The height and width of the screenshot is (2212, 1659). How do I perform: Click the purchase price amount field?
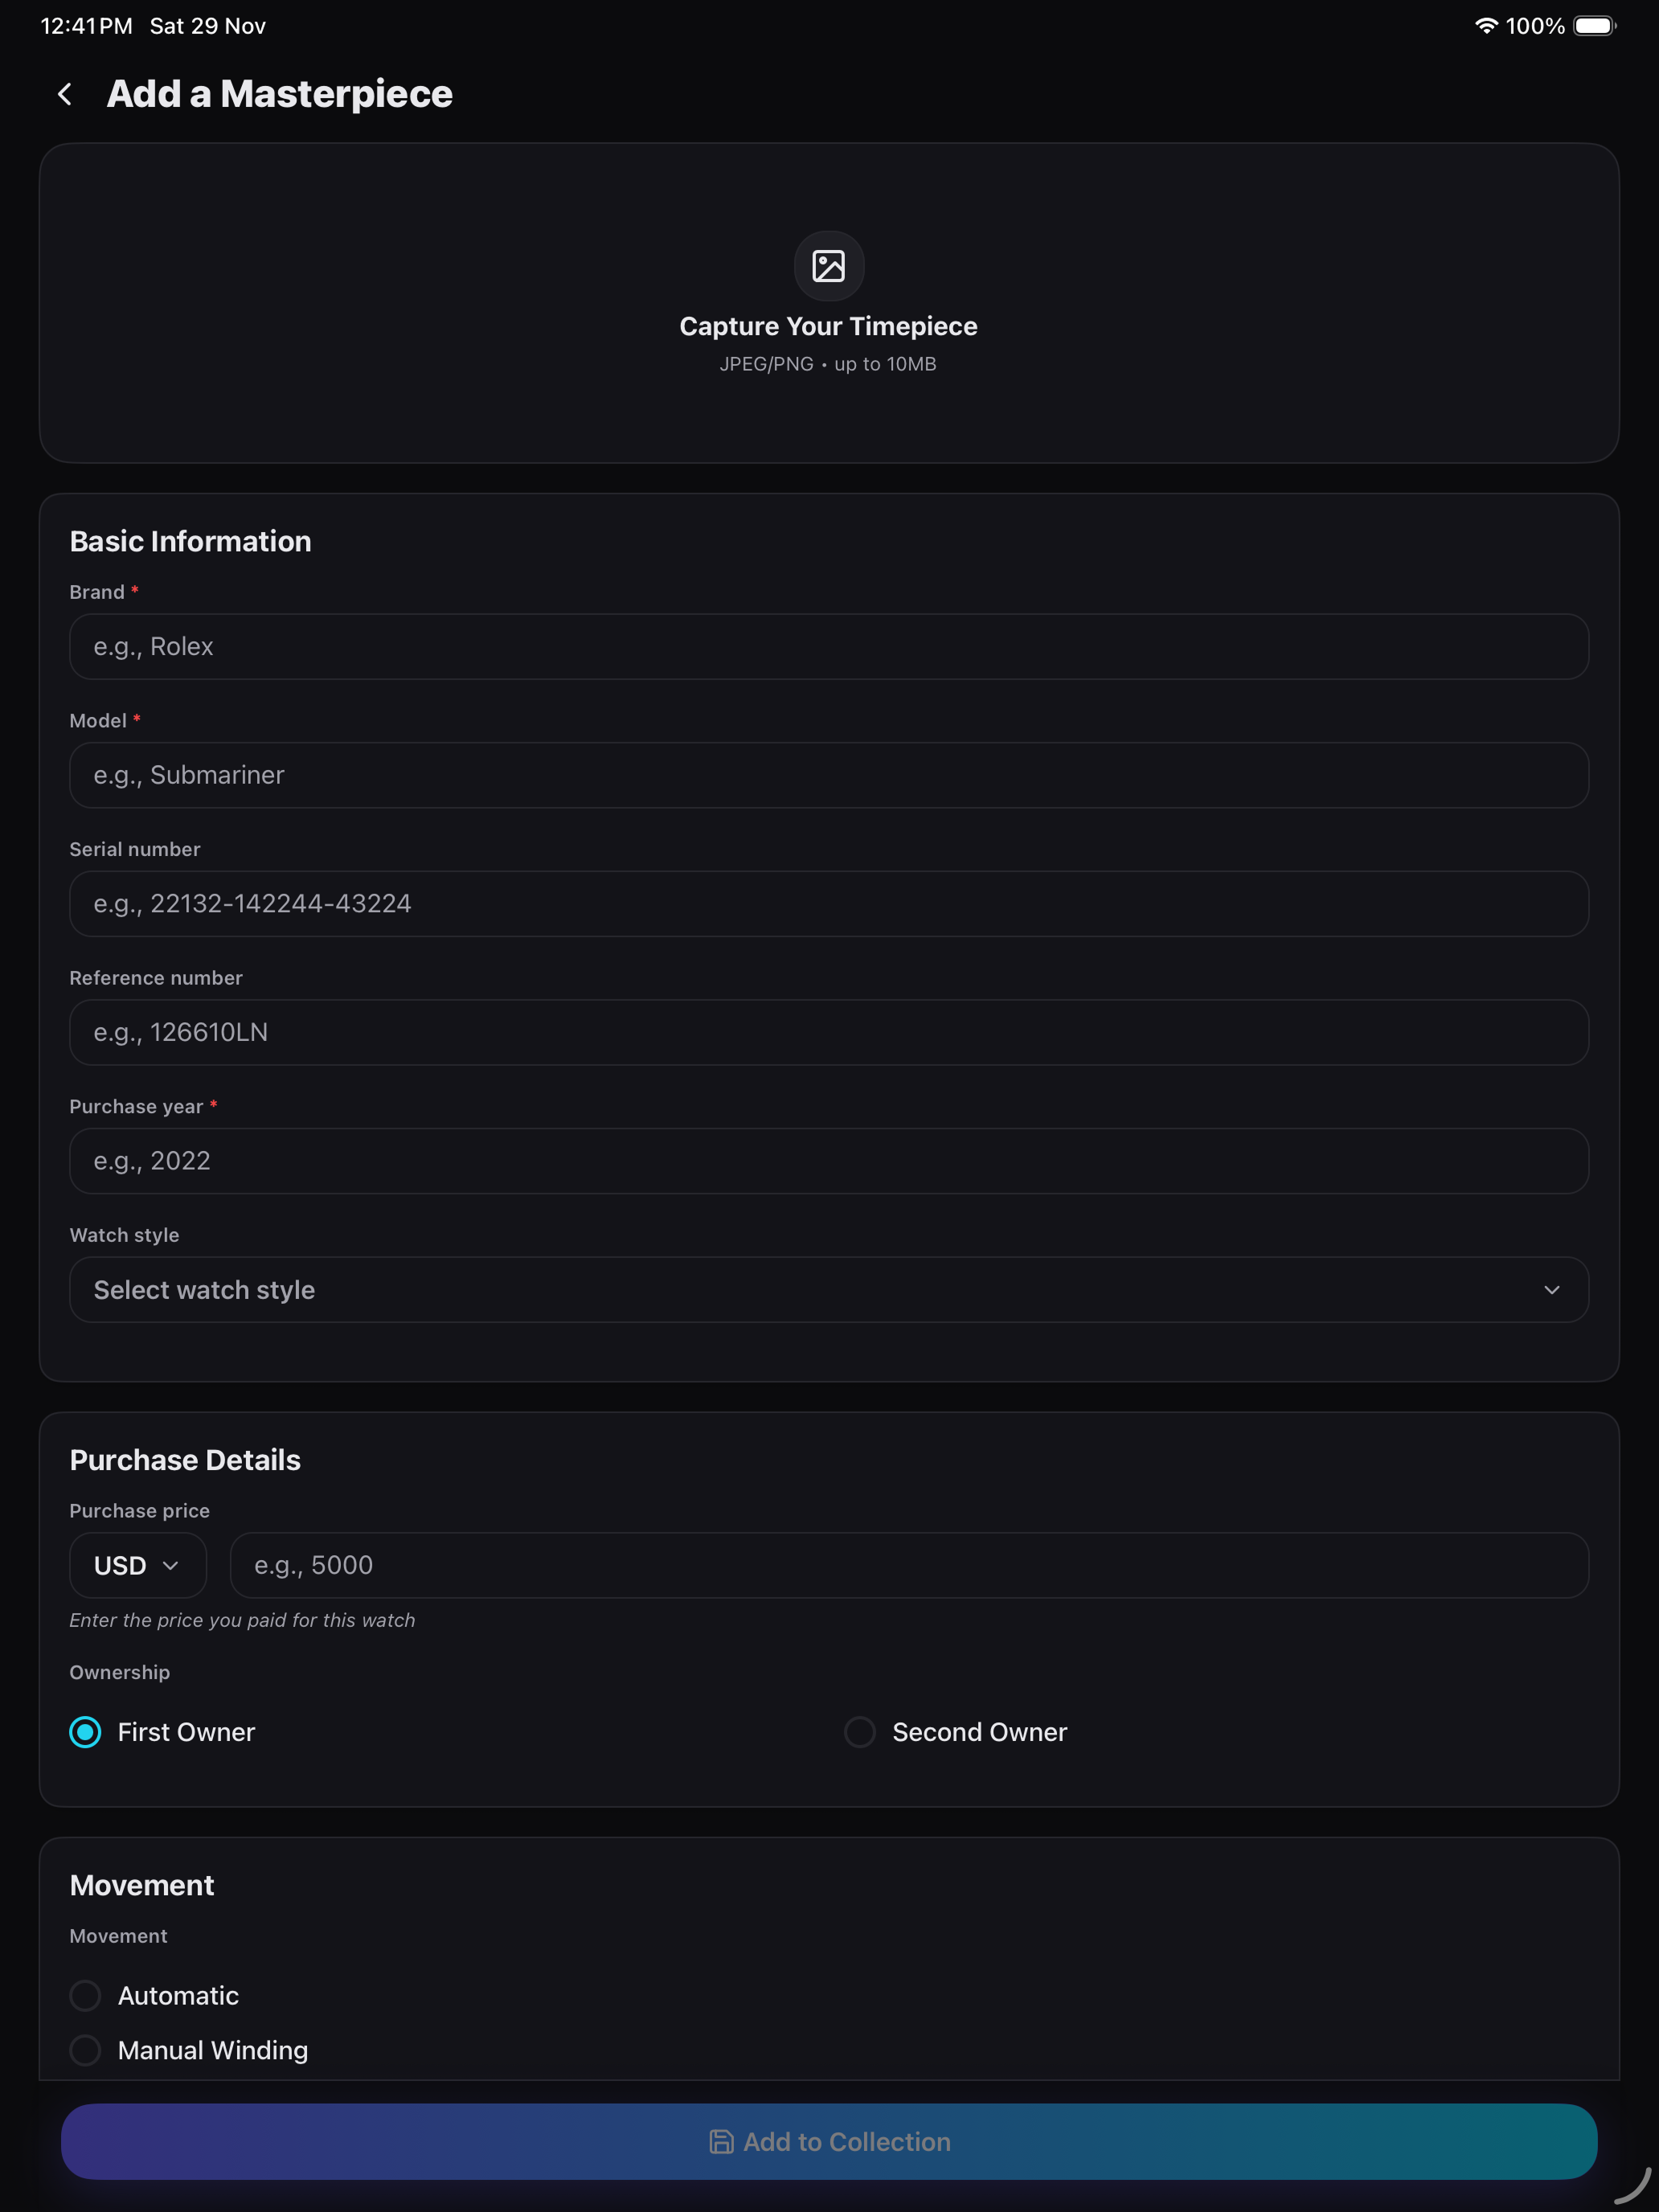pos(909,1565)
